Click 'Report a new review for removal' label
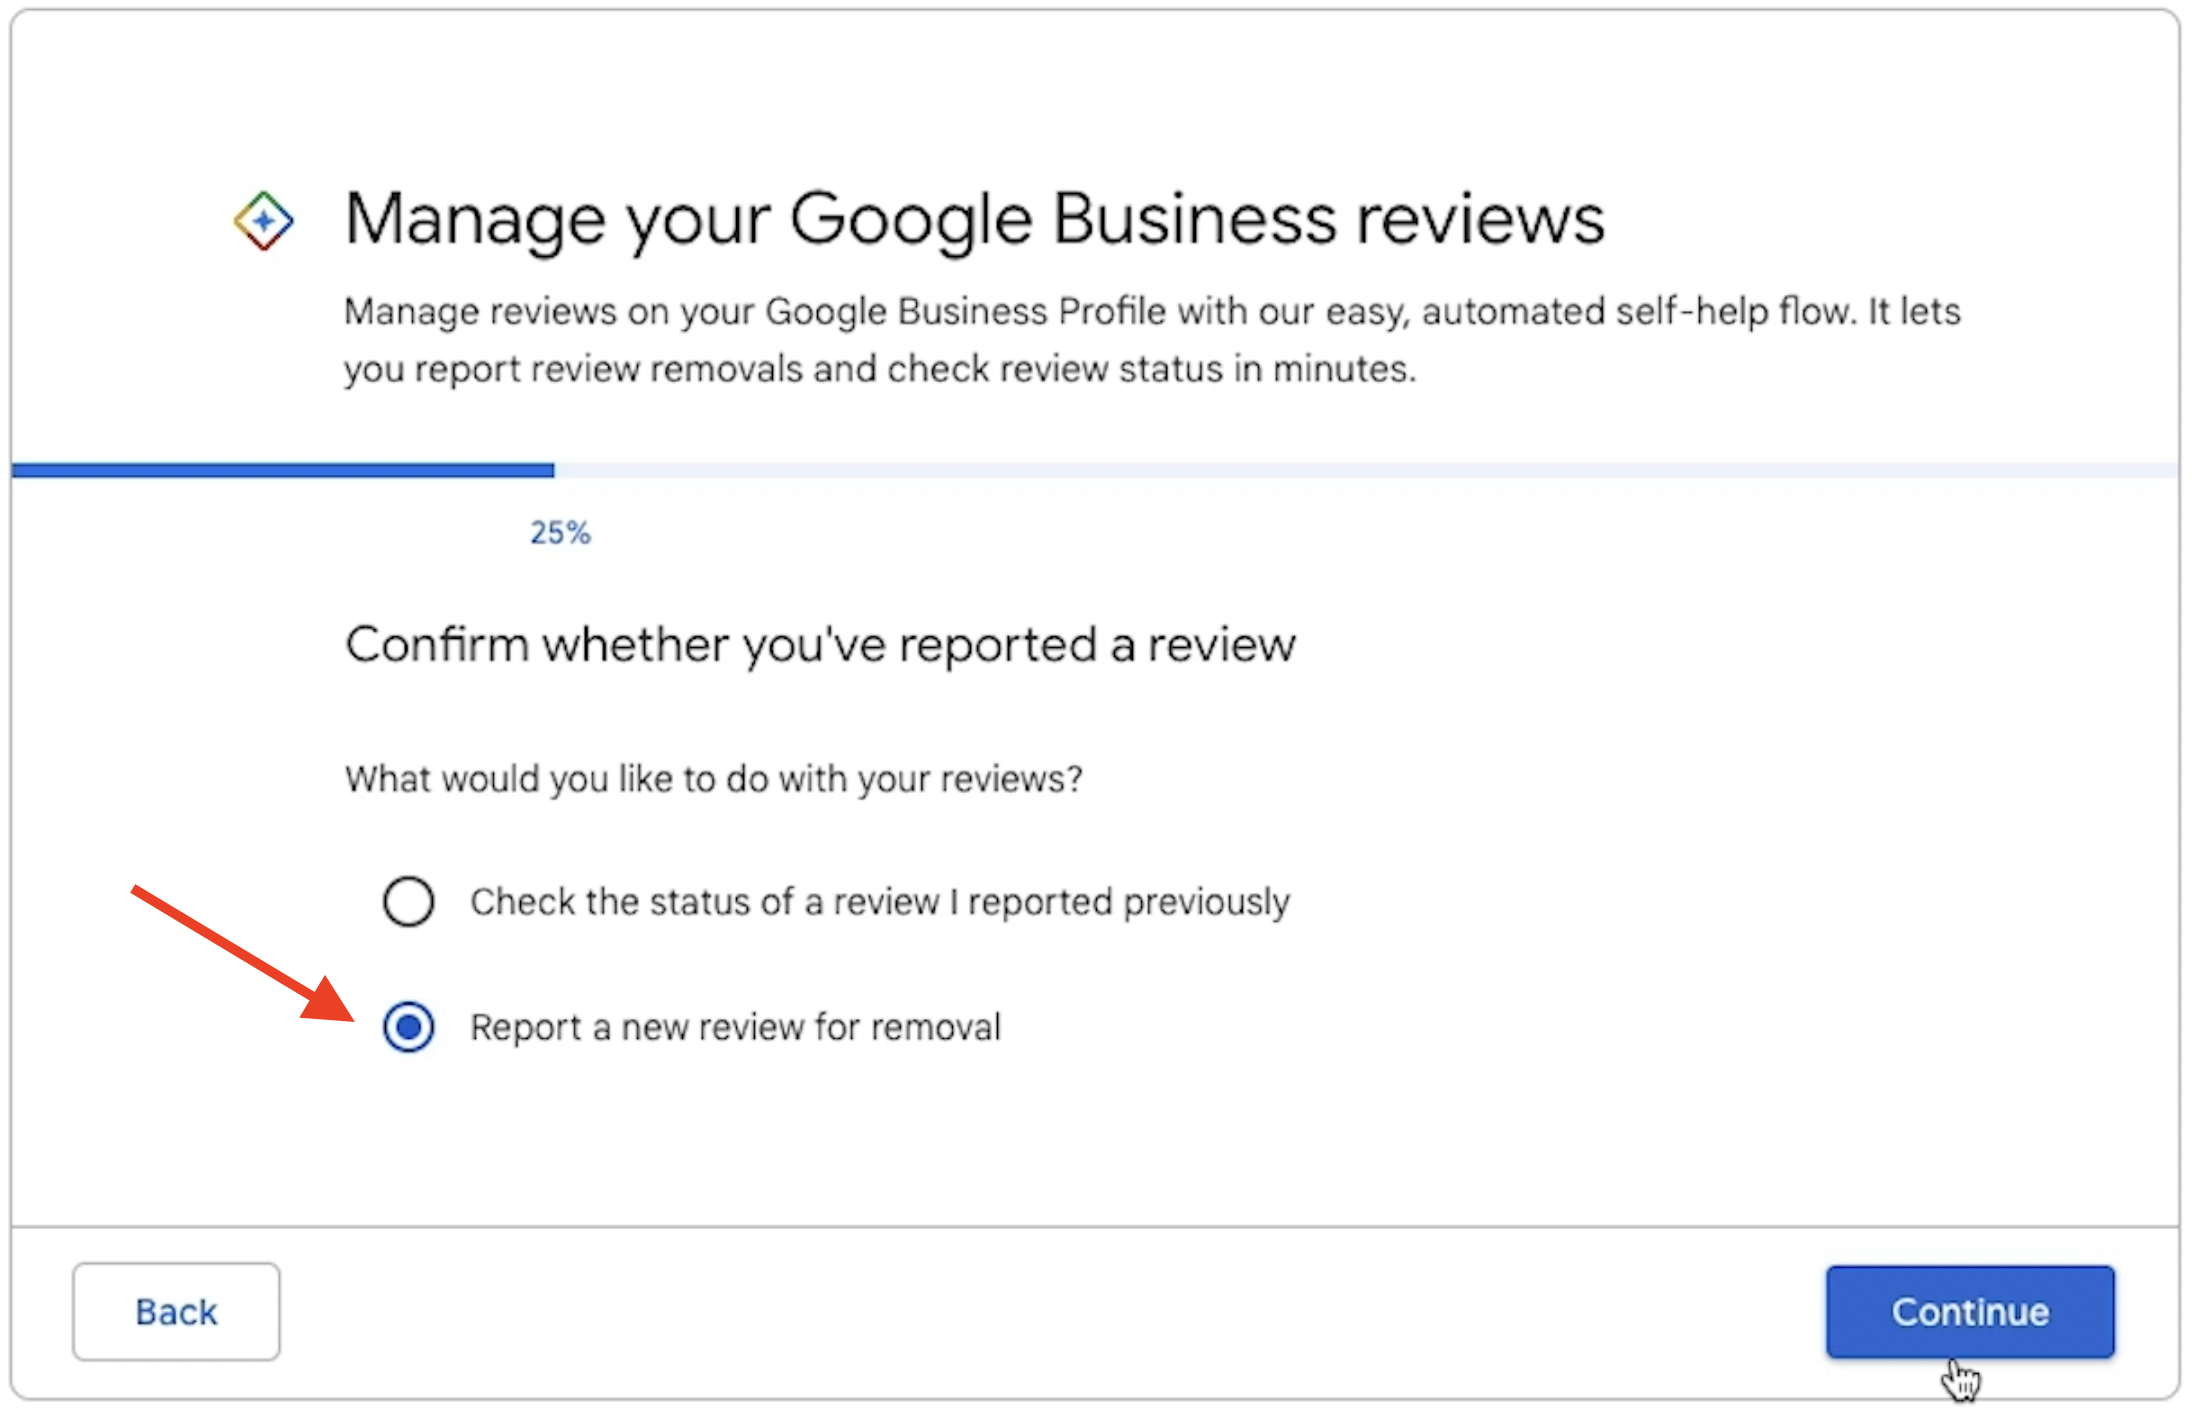The width and height of the screenshot is (2192, 1412). coord(735,1027)
